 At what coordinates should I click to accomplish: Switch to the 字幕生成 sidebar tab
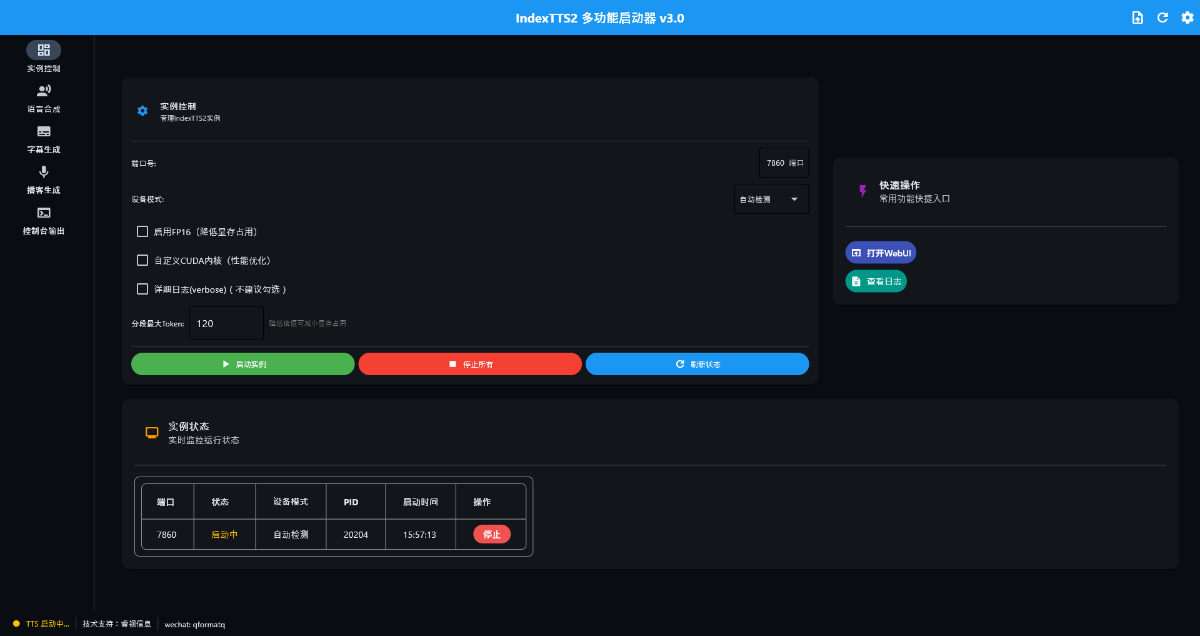coord(43,137)
